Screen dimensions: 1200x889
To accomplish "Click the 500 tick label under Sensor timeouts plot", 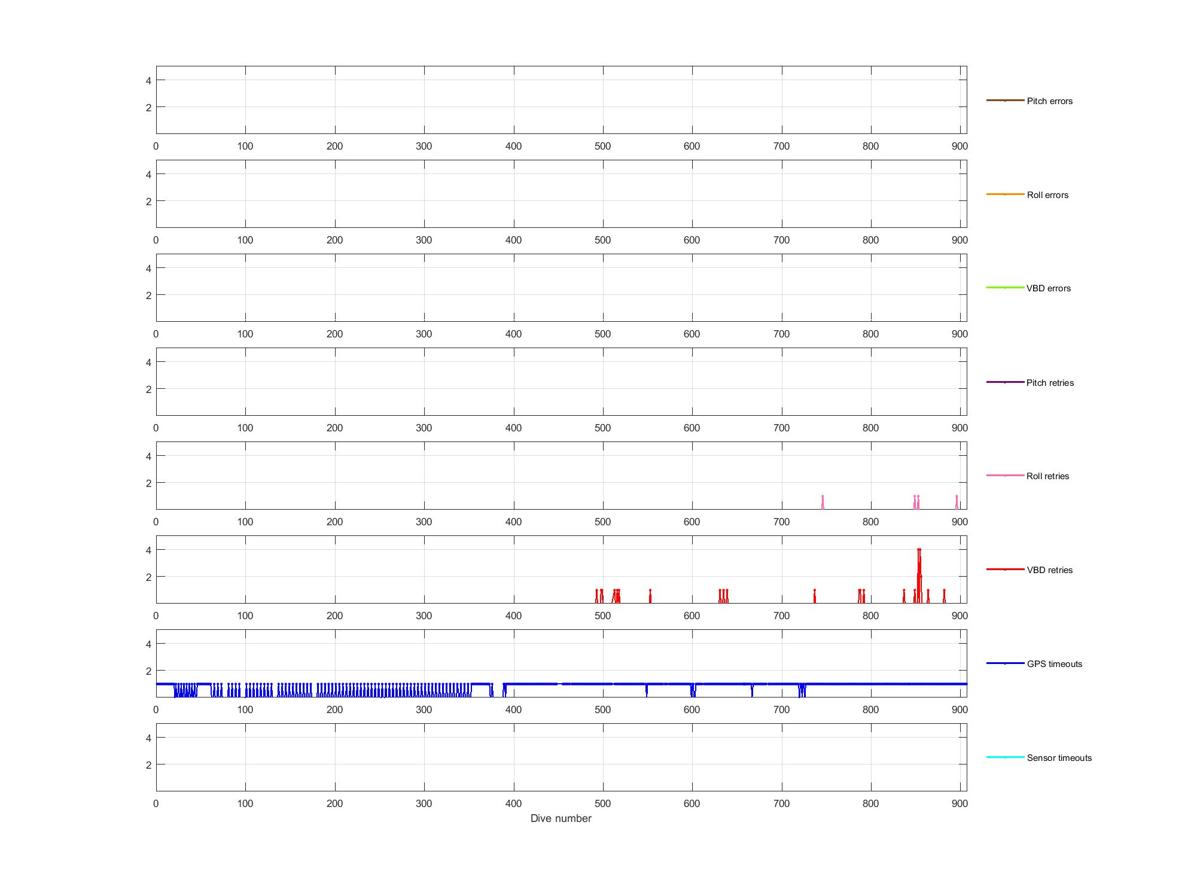I will pyautogui.click(x=603, y=803).
